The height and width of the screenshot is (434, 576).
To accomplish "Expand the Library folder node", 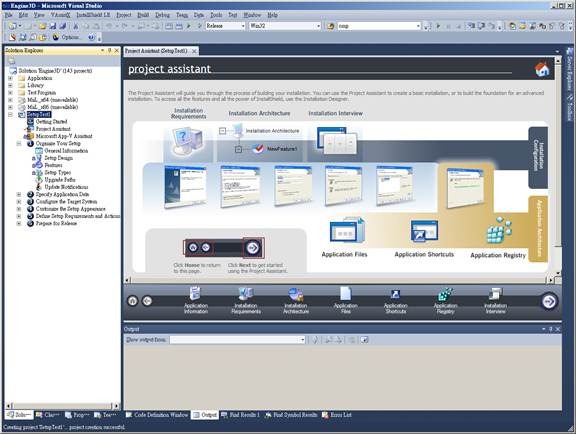I will 10,85.
